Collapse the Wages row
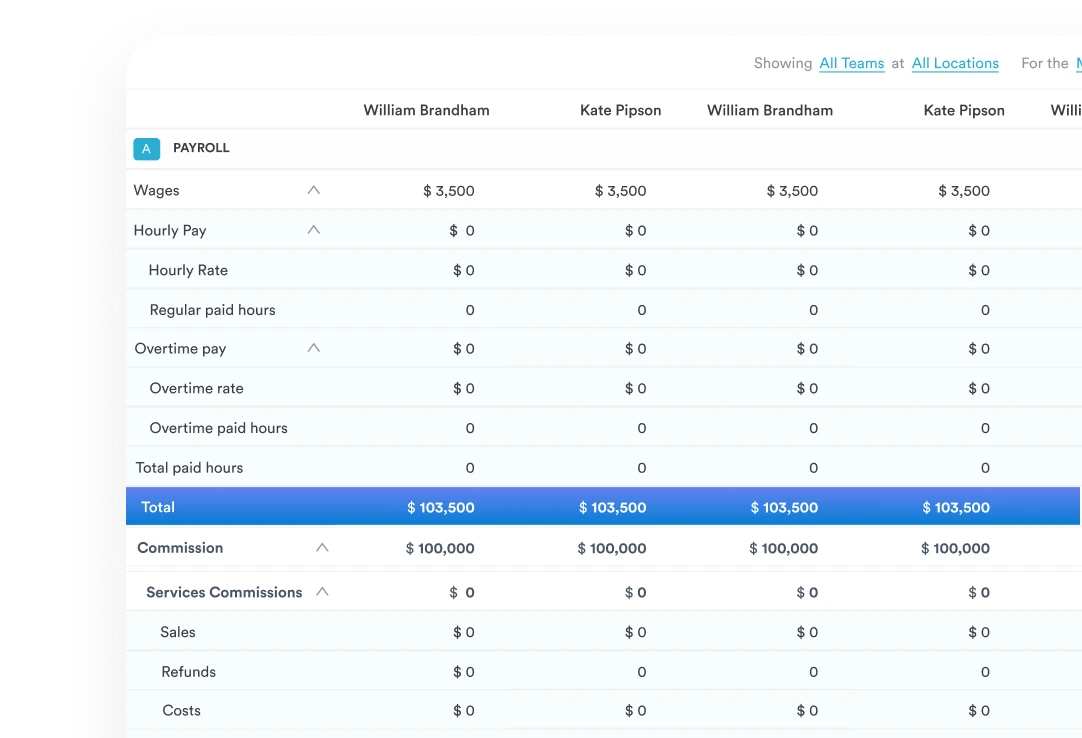Image resolution: width=1082 pixels, height=738 pixels. coord(314,190)
